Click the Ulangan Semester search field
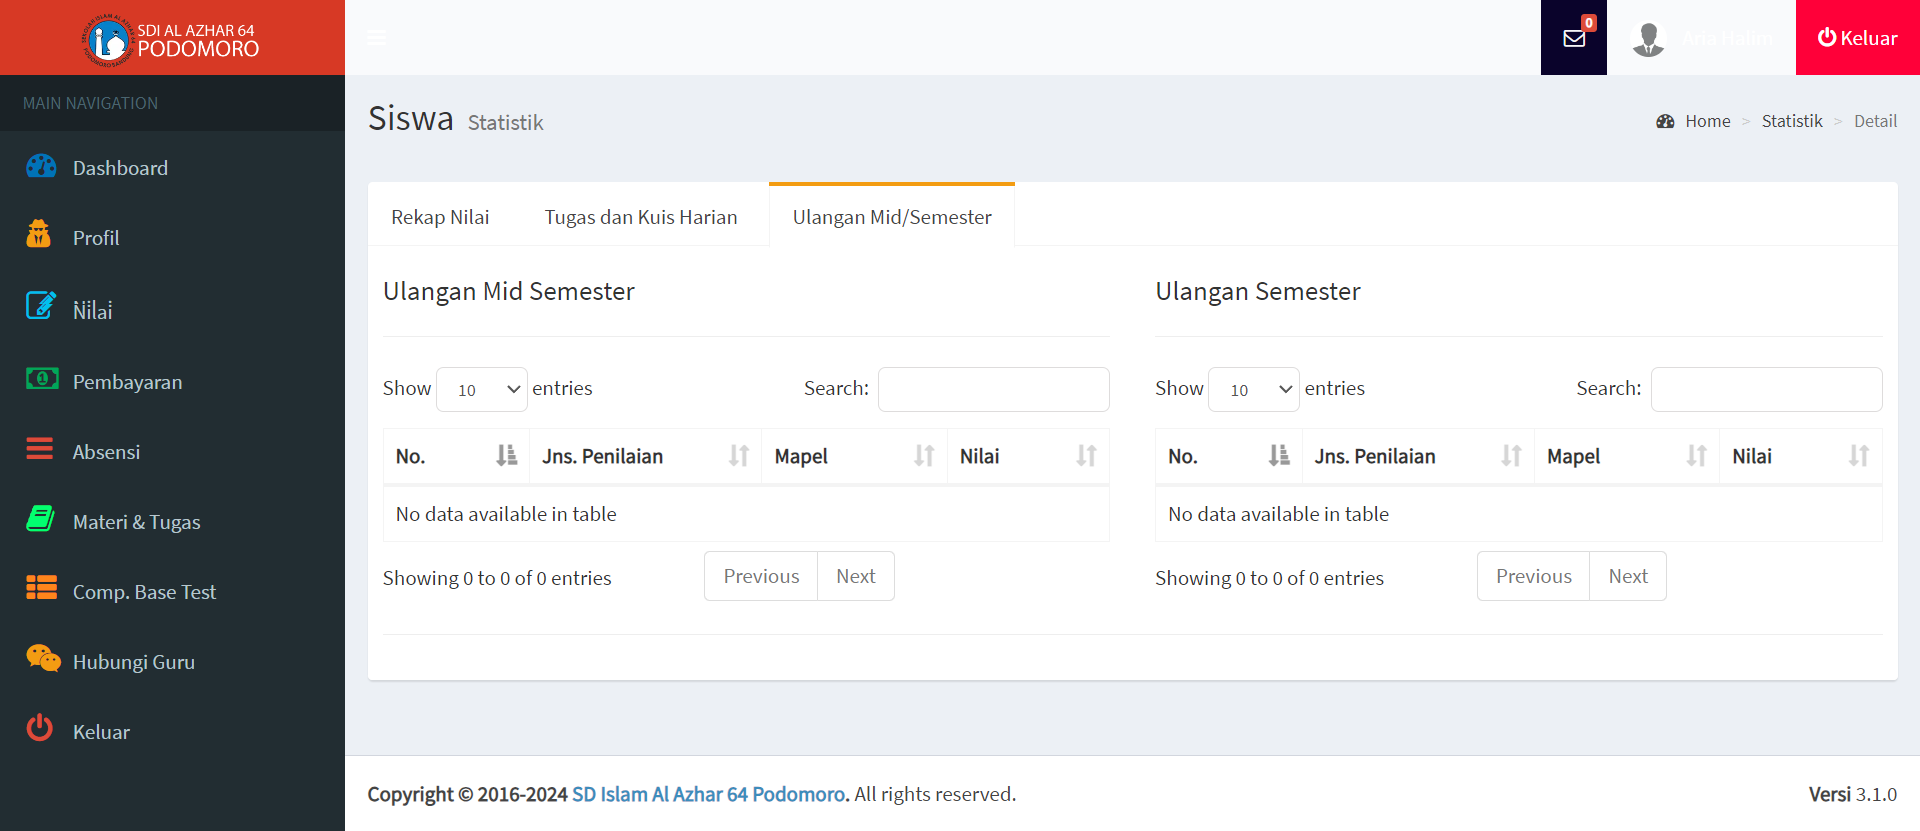 pyautogui.click(x=1765, y=389)
